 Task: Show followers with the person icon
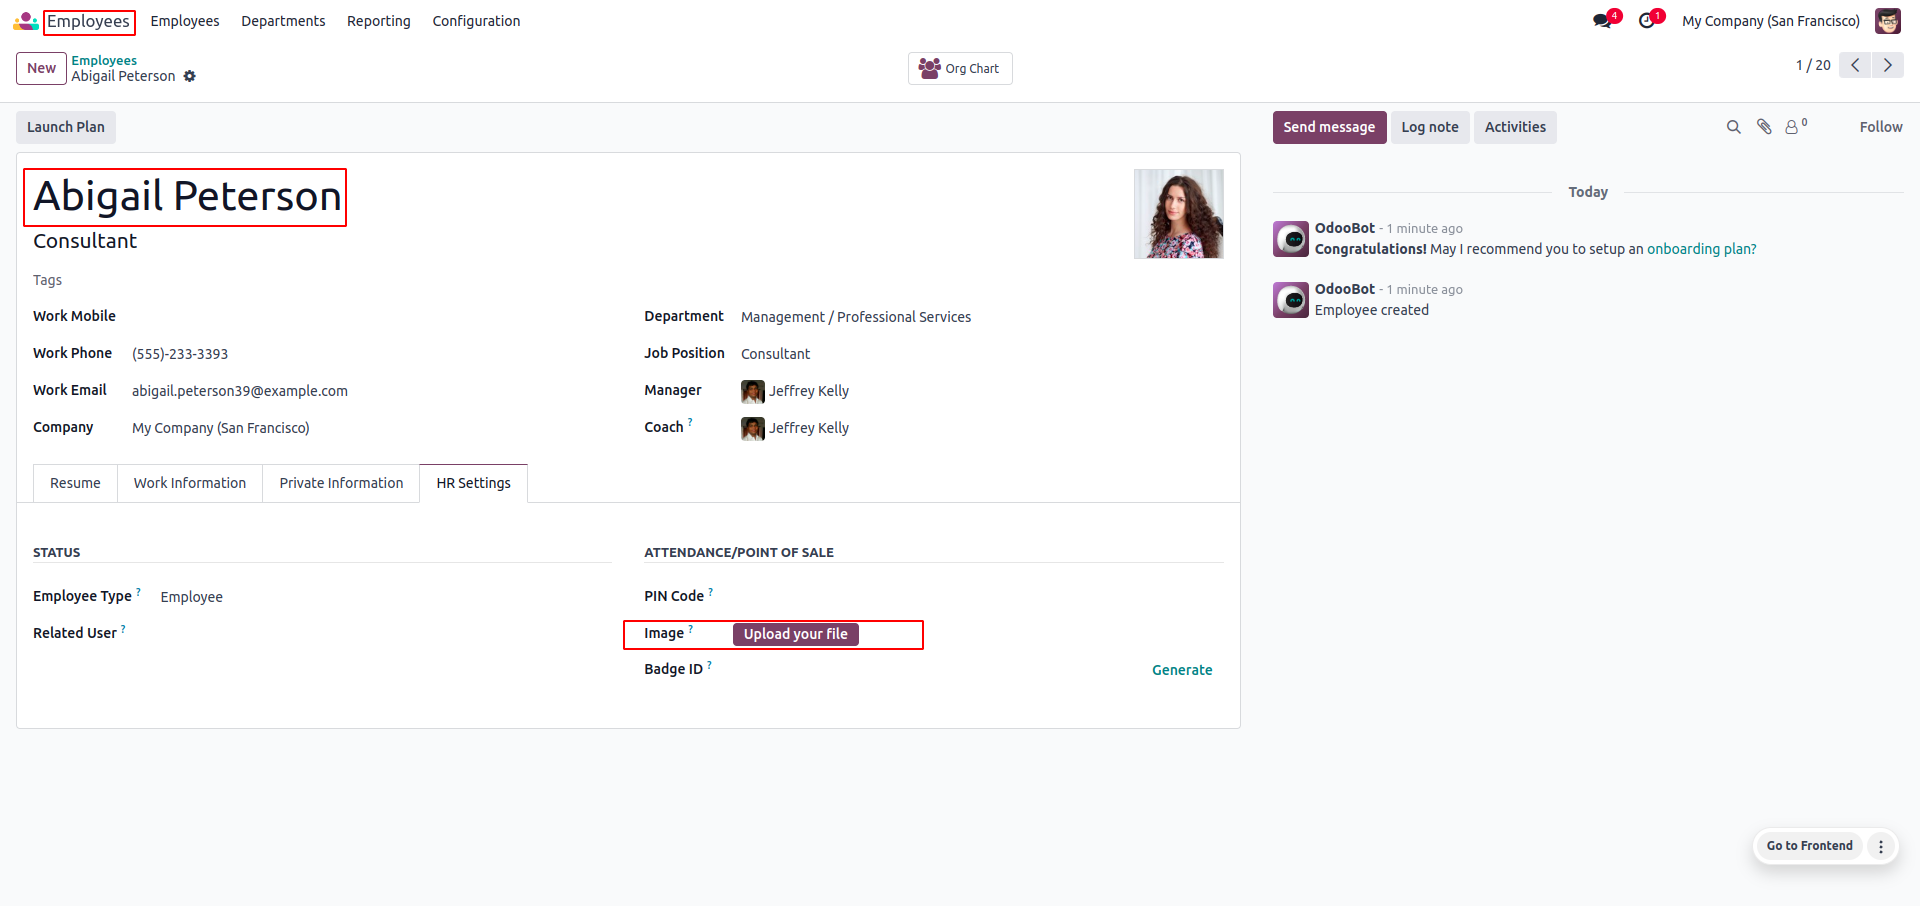point(1793,127)
